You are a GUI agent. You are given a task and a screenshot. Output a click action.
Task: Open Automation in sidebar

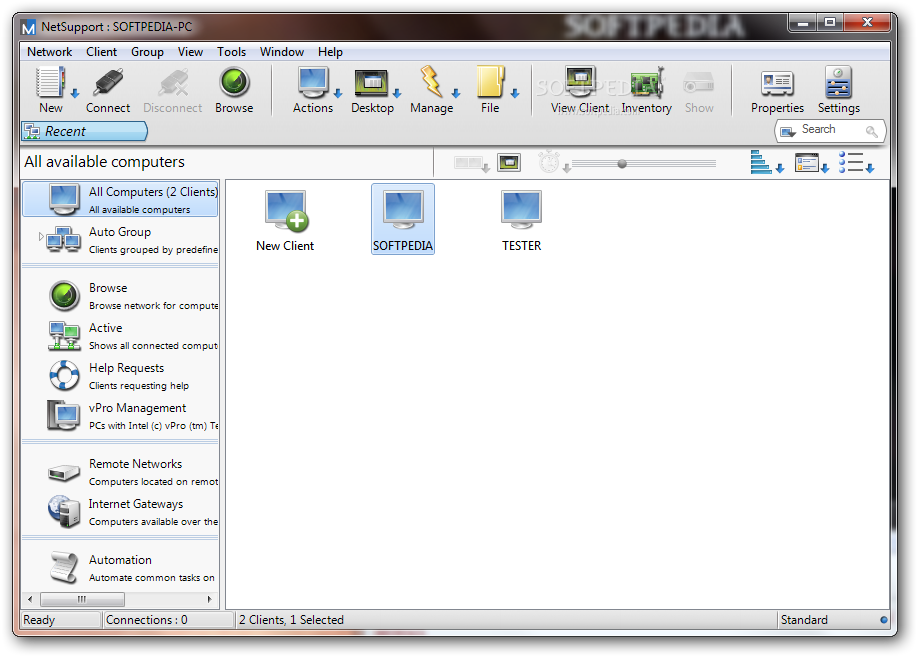point(121,567)
